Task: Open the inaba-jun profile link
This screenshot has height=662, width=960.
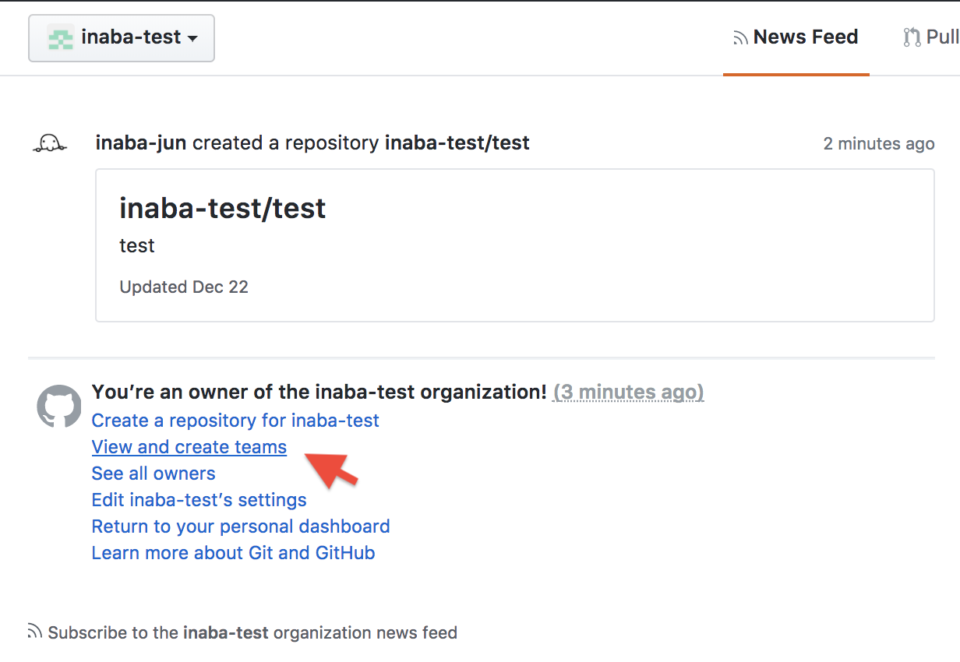Action: [141, 143]
